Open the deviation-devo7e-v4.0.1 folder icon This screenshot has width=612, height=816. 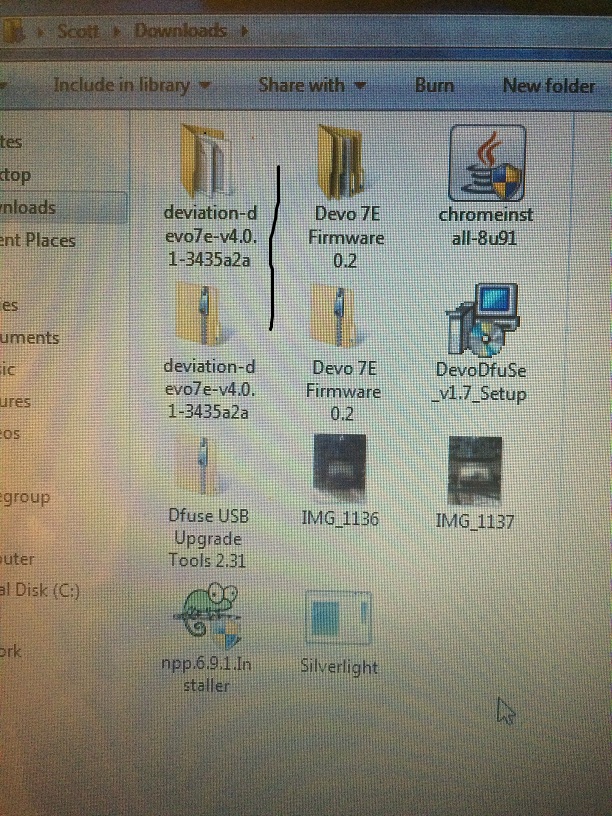[205, 161]
